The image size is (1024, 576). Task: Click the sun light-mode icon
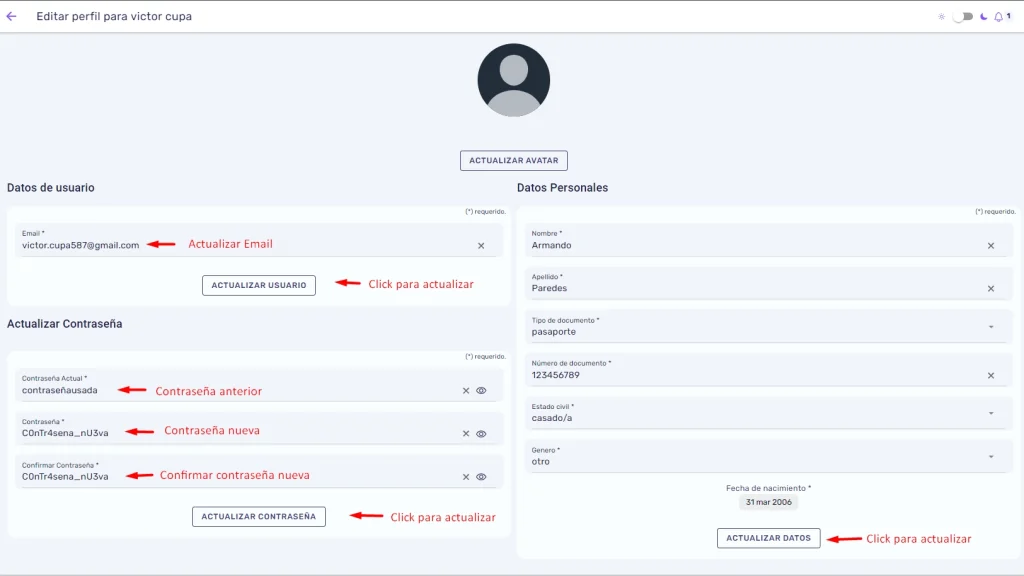pyautogui.click(x=941, y=17)
